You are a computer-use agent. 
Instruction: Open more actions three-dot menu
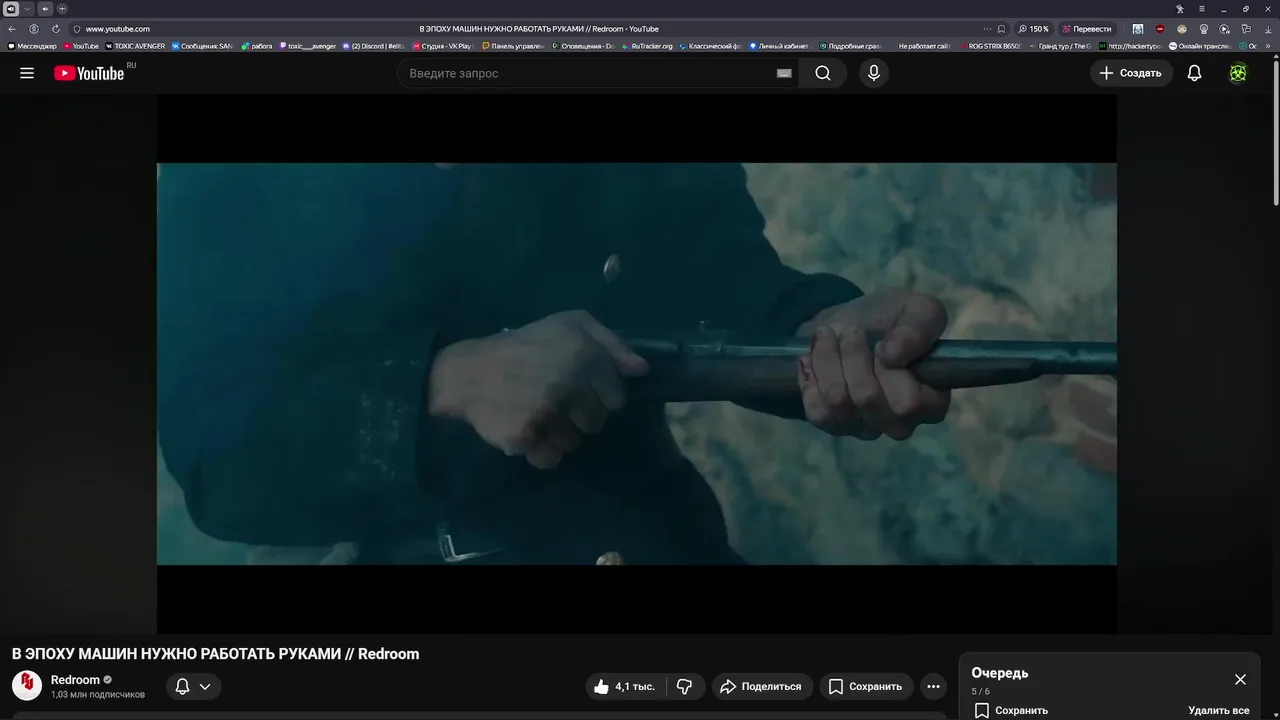pos(933,686)
